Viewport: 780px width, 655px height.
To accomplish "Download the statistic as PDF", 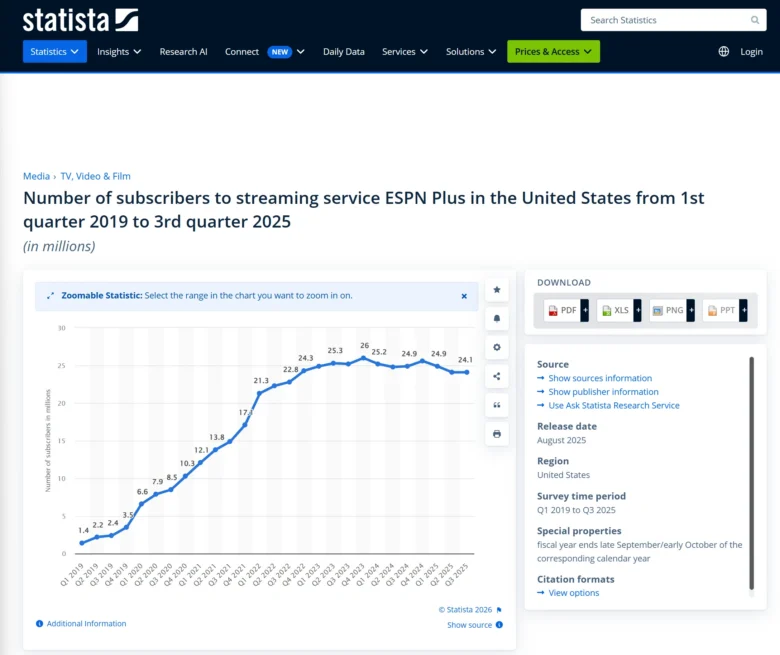I will [x=562, y=310].
